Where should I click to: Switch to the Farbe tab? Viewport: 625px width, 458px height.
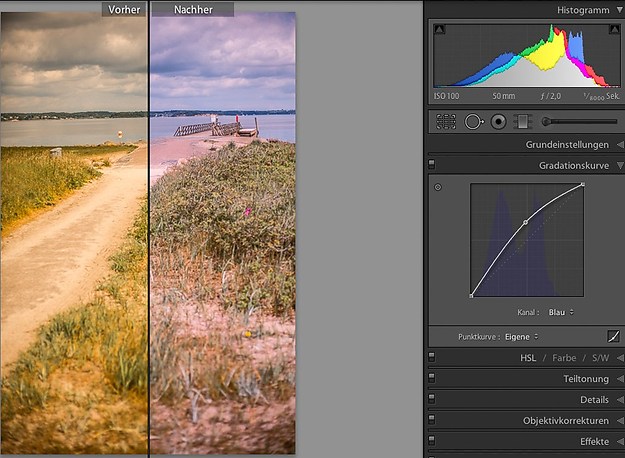[564, 358]
